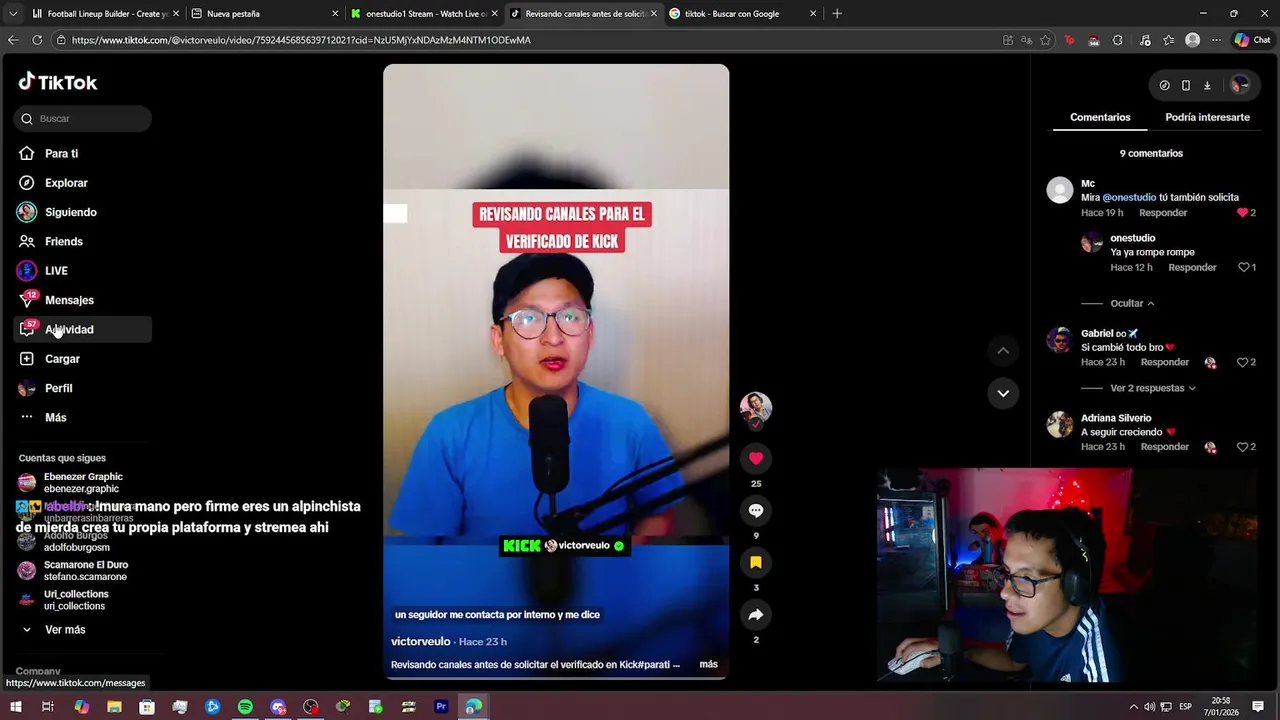Open the TikTok coins icon
The height and width of the screenshot is (720, 1280).
[1164, 85]
